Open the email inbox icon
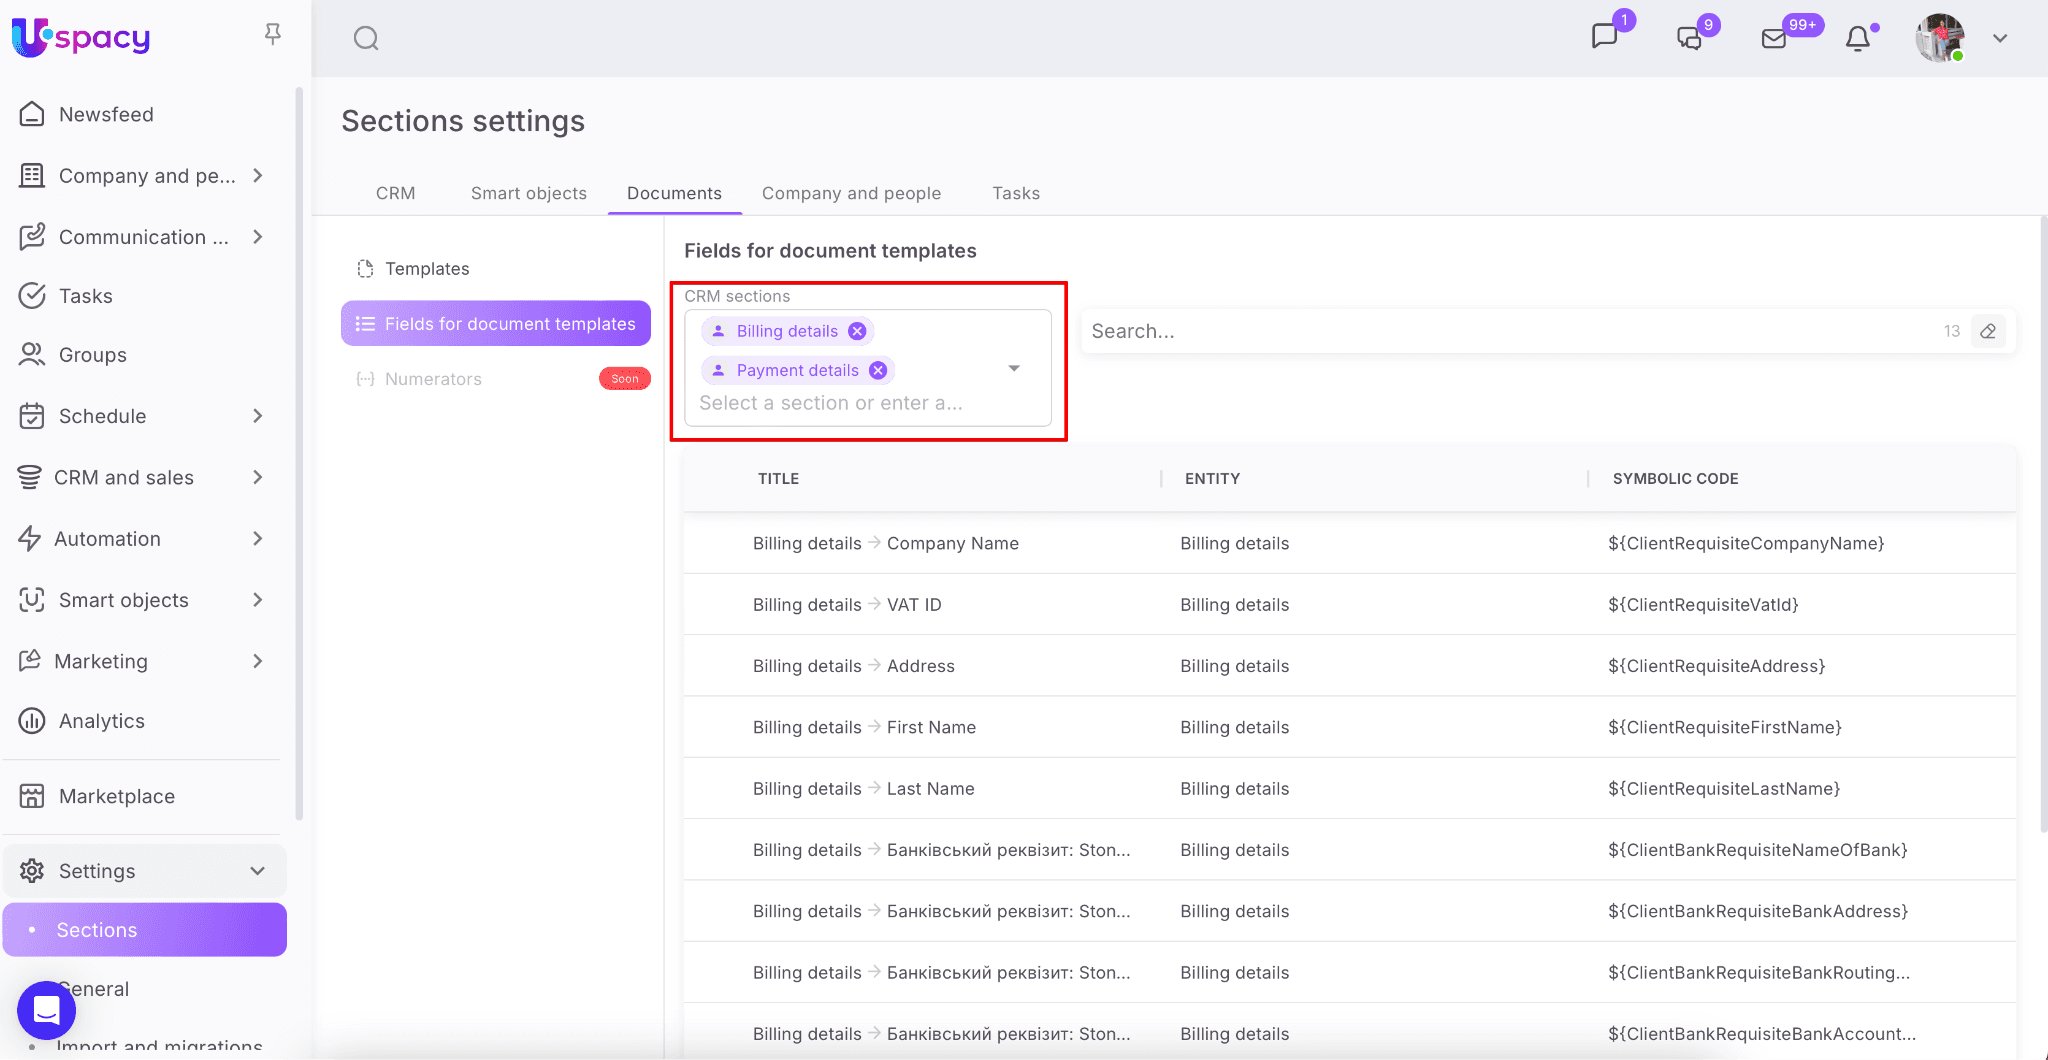2048x1060 pixels. 1773,39
